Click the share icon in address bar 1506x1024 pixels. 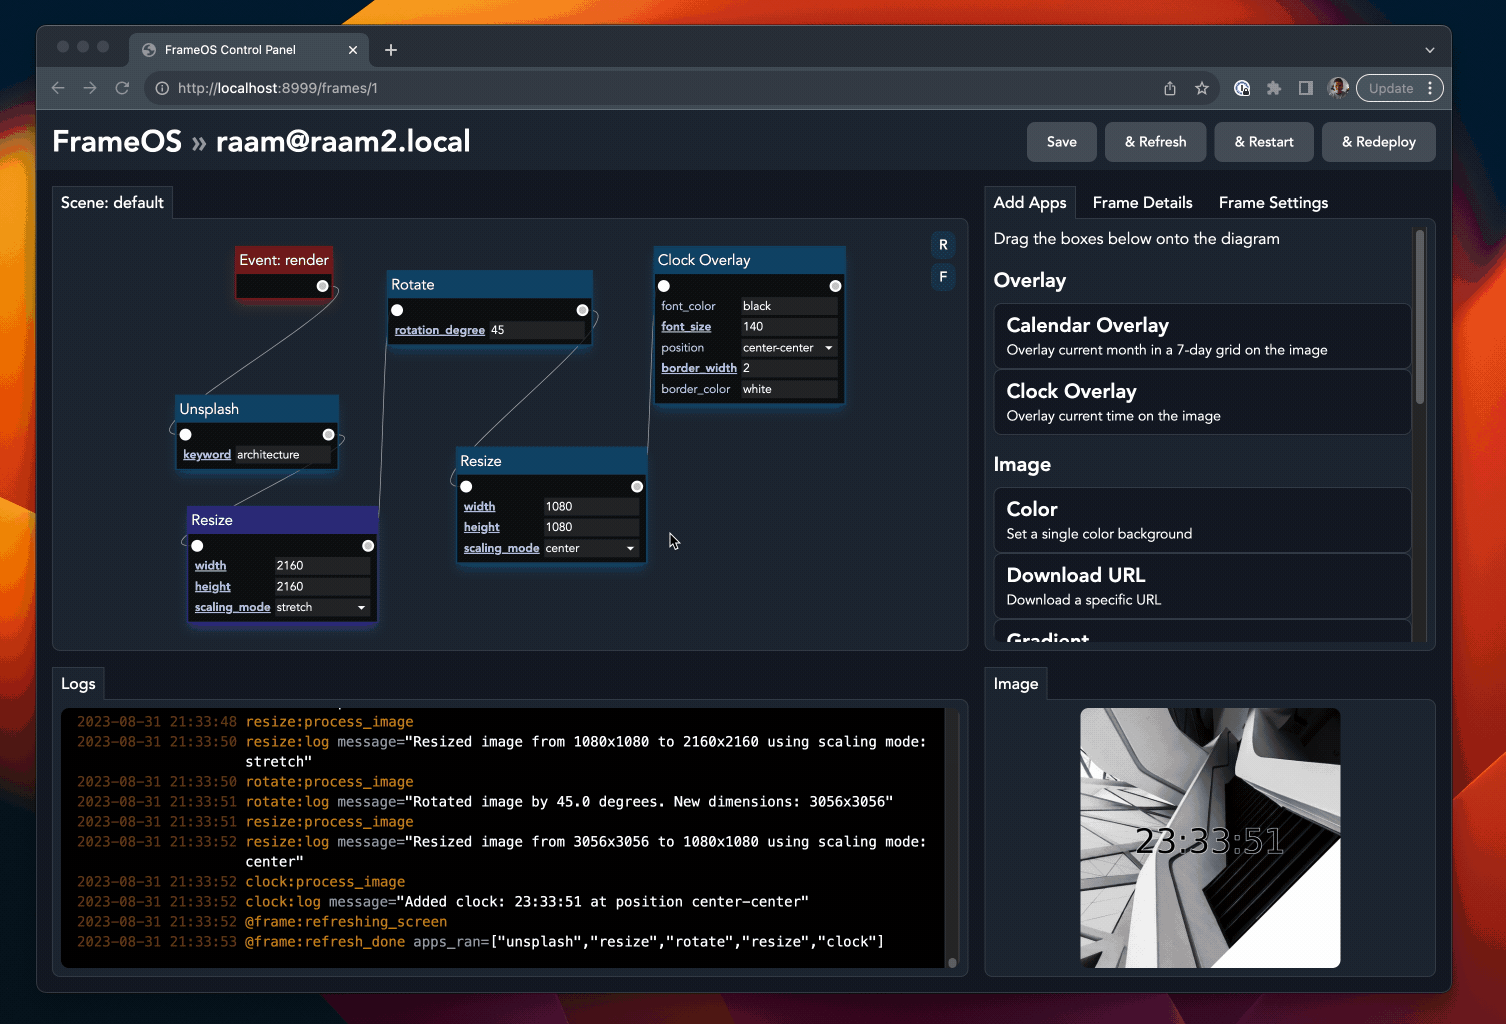click(1170, 88)
